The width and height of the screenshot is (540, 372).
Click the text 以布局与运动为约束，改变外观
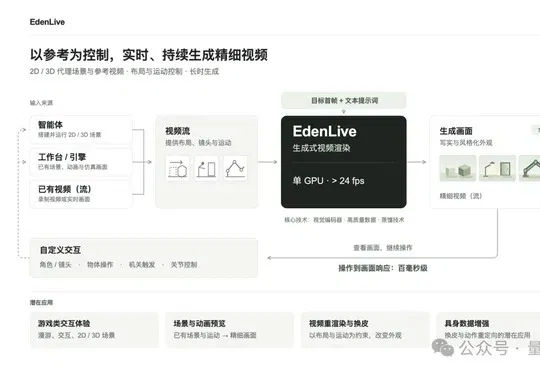pyautogui.click(x=355, y=335)
